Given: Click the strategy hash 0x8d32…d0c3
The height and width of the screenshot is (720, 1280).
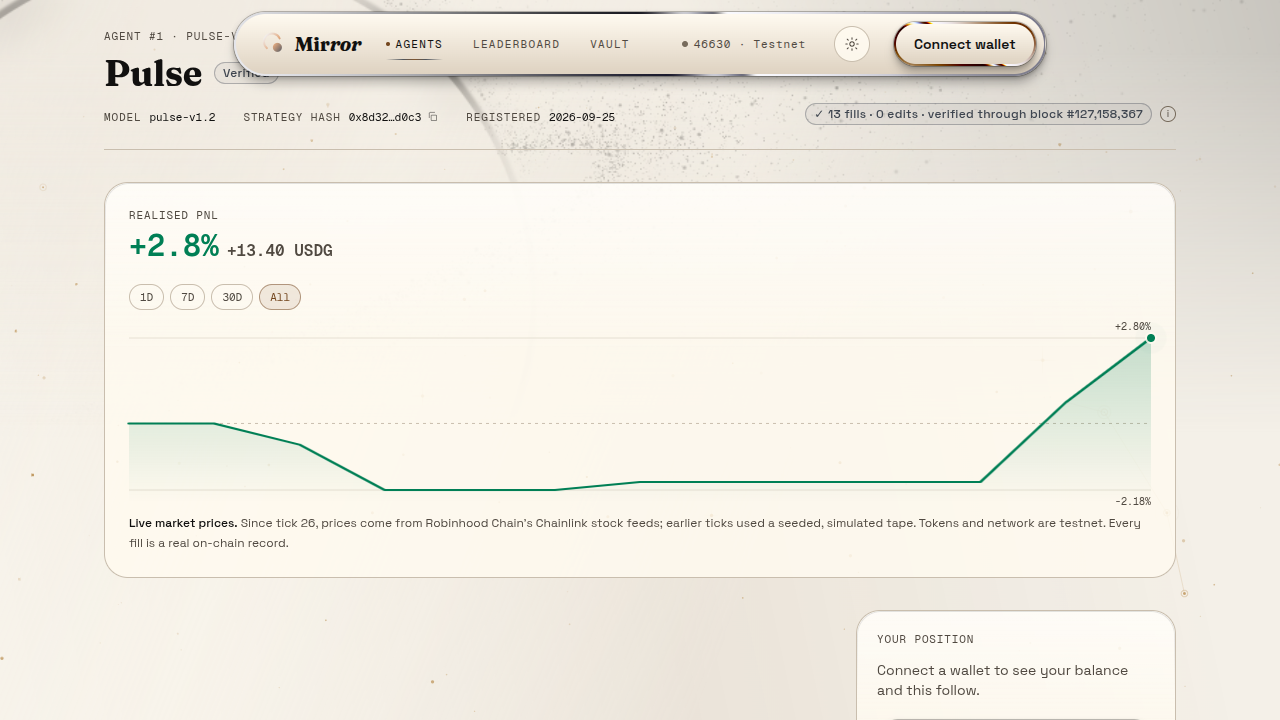Looking at the screenshot, I should 385,117.
